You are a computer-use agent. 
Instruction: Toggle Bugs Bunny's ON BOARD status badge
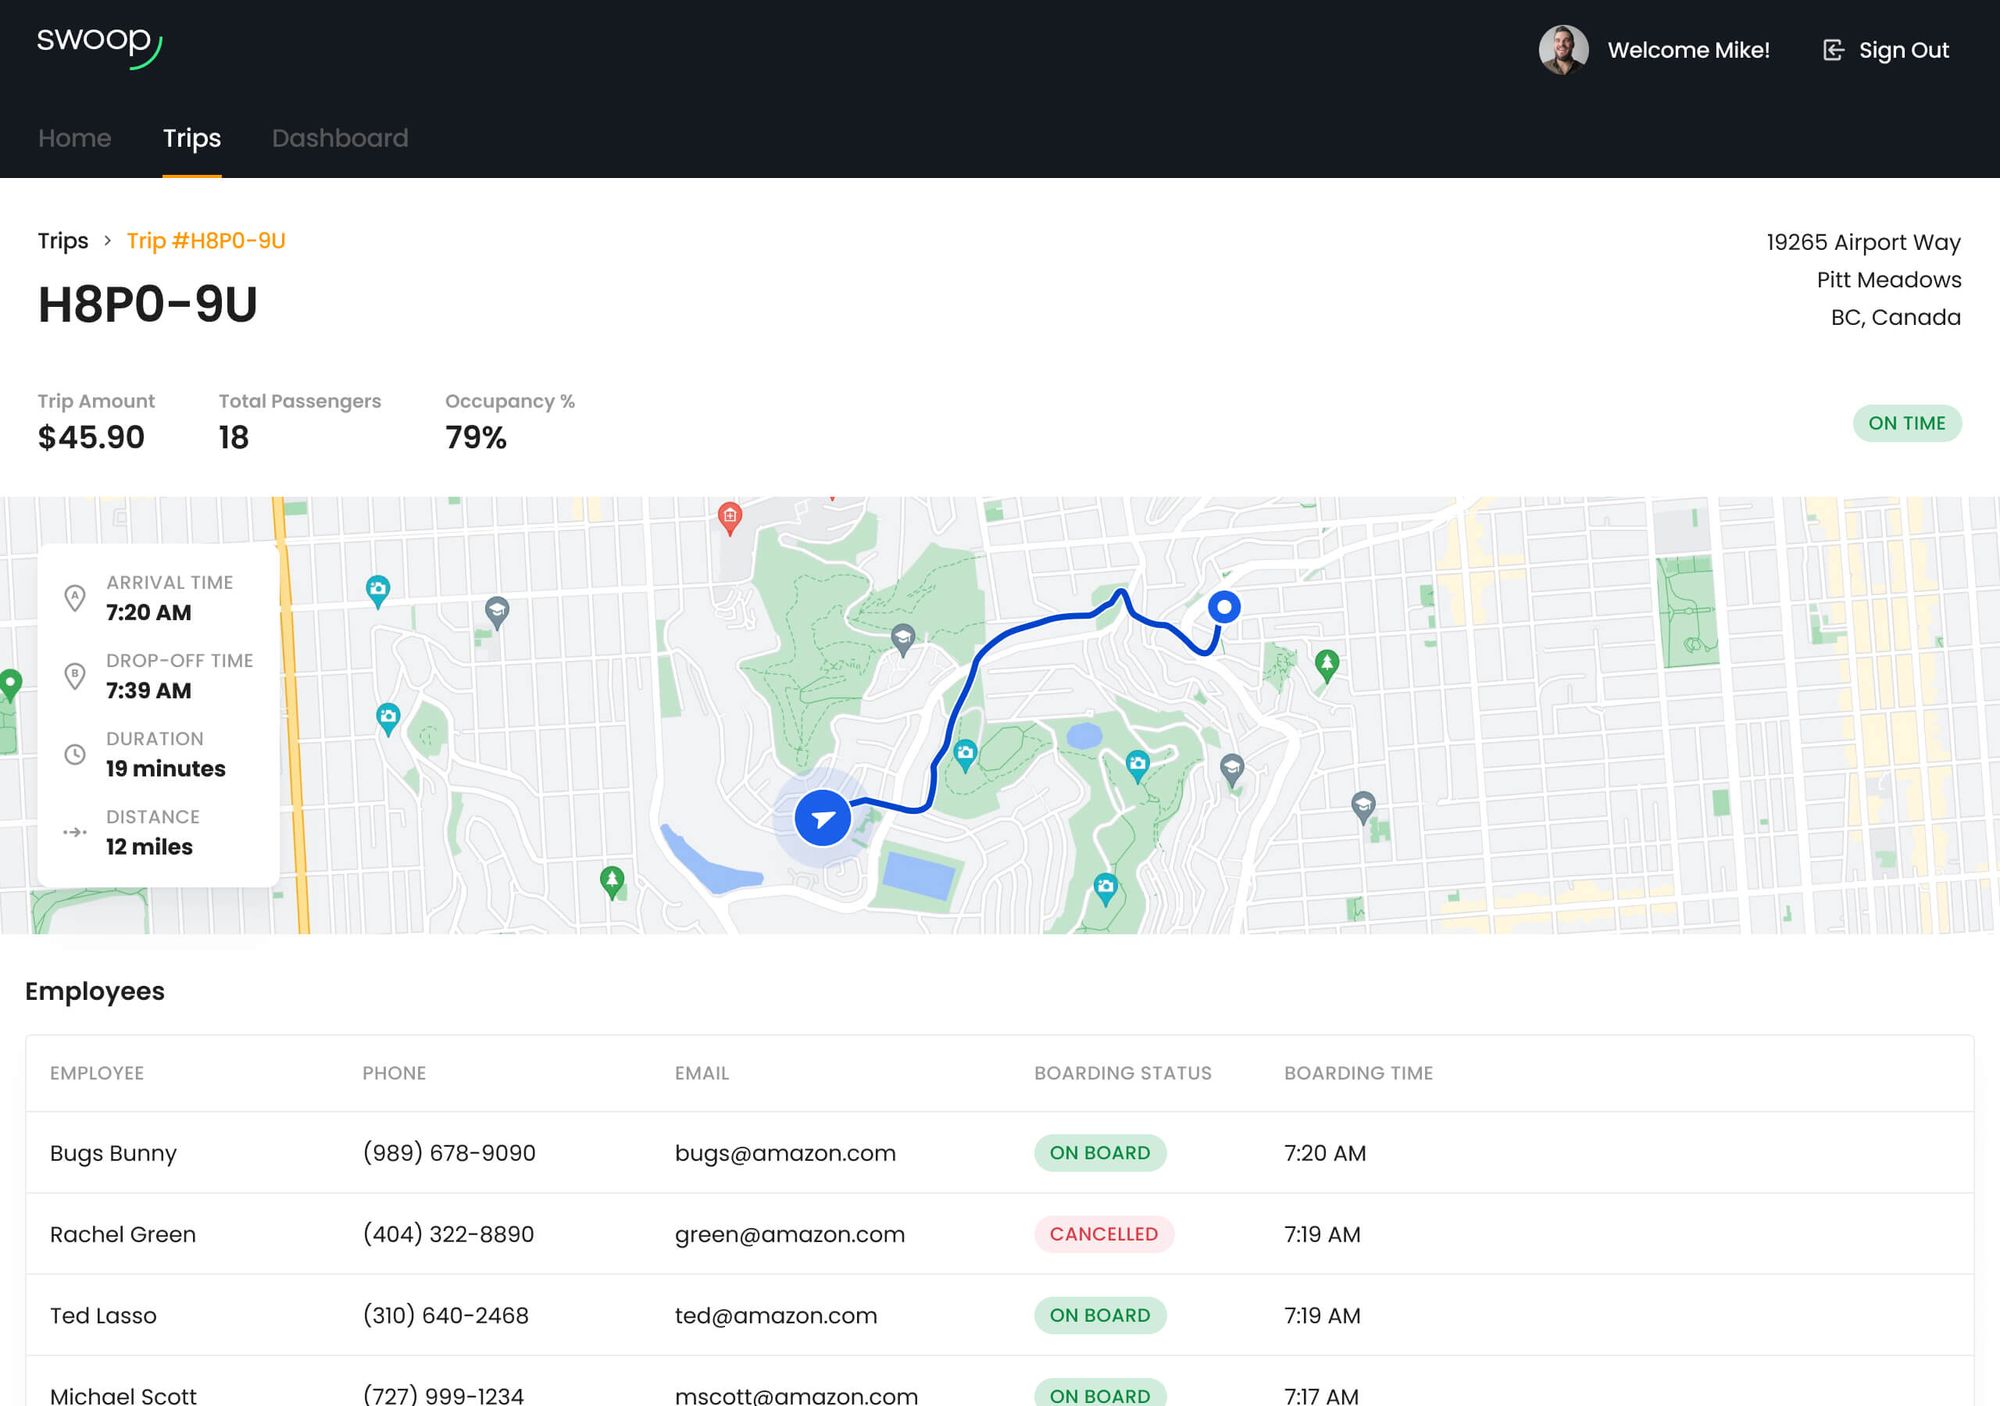pos(1100,1153)
